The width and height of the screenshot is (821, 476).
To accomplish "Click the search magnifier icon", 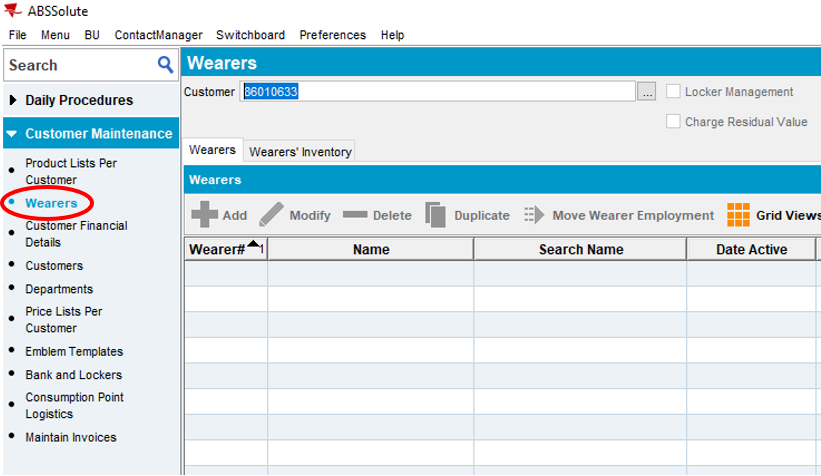I will click(x=166, y=65).
